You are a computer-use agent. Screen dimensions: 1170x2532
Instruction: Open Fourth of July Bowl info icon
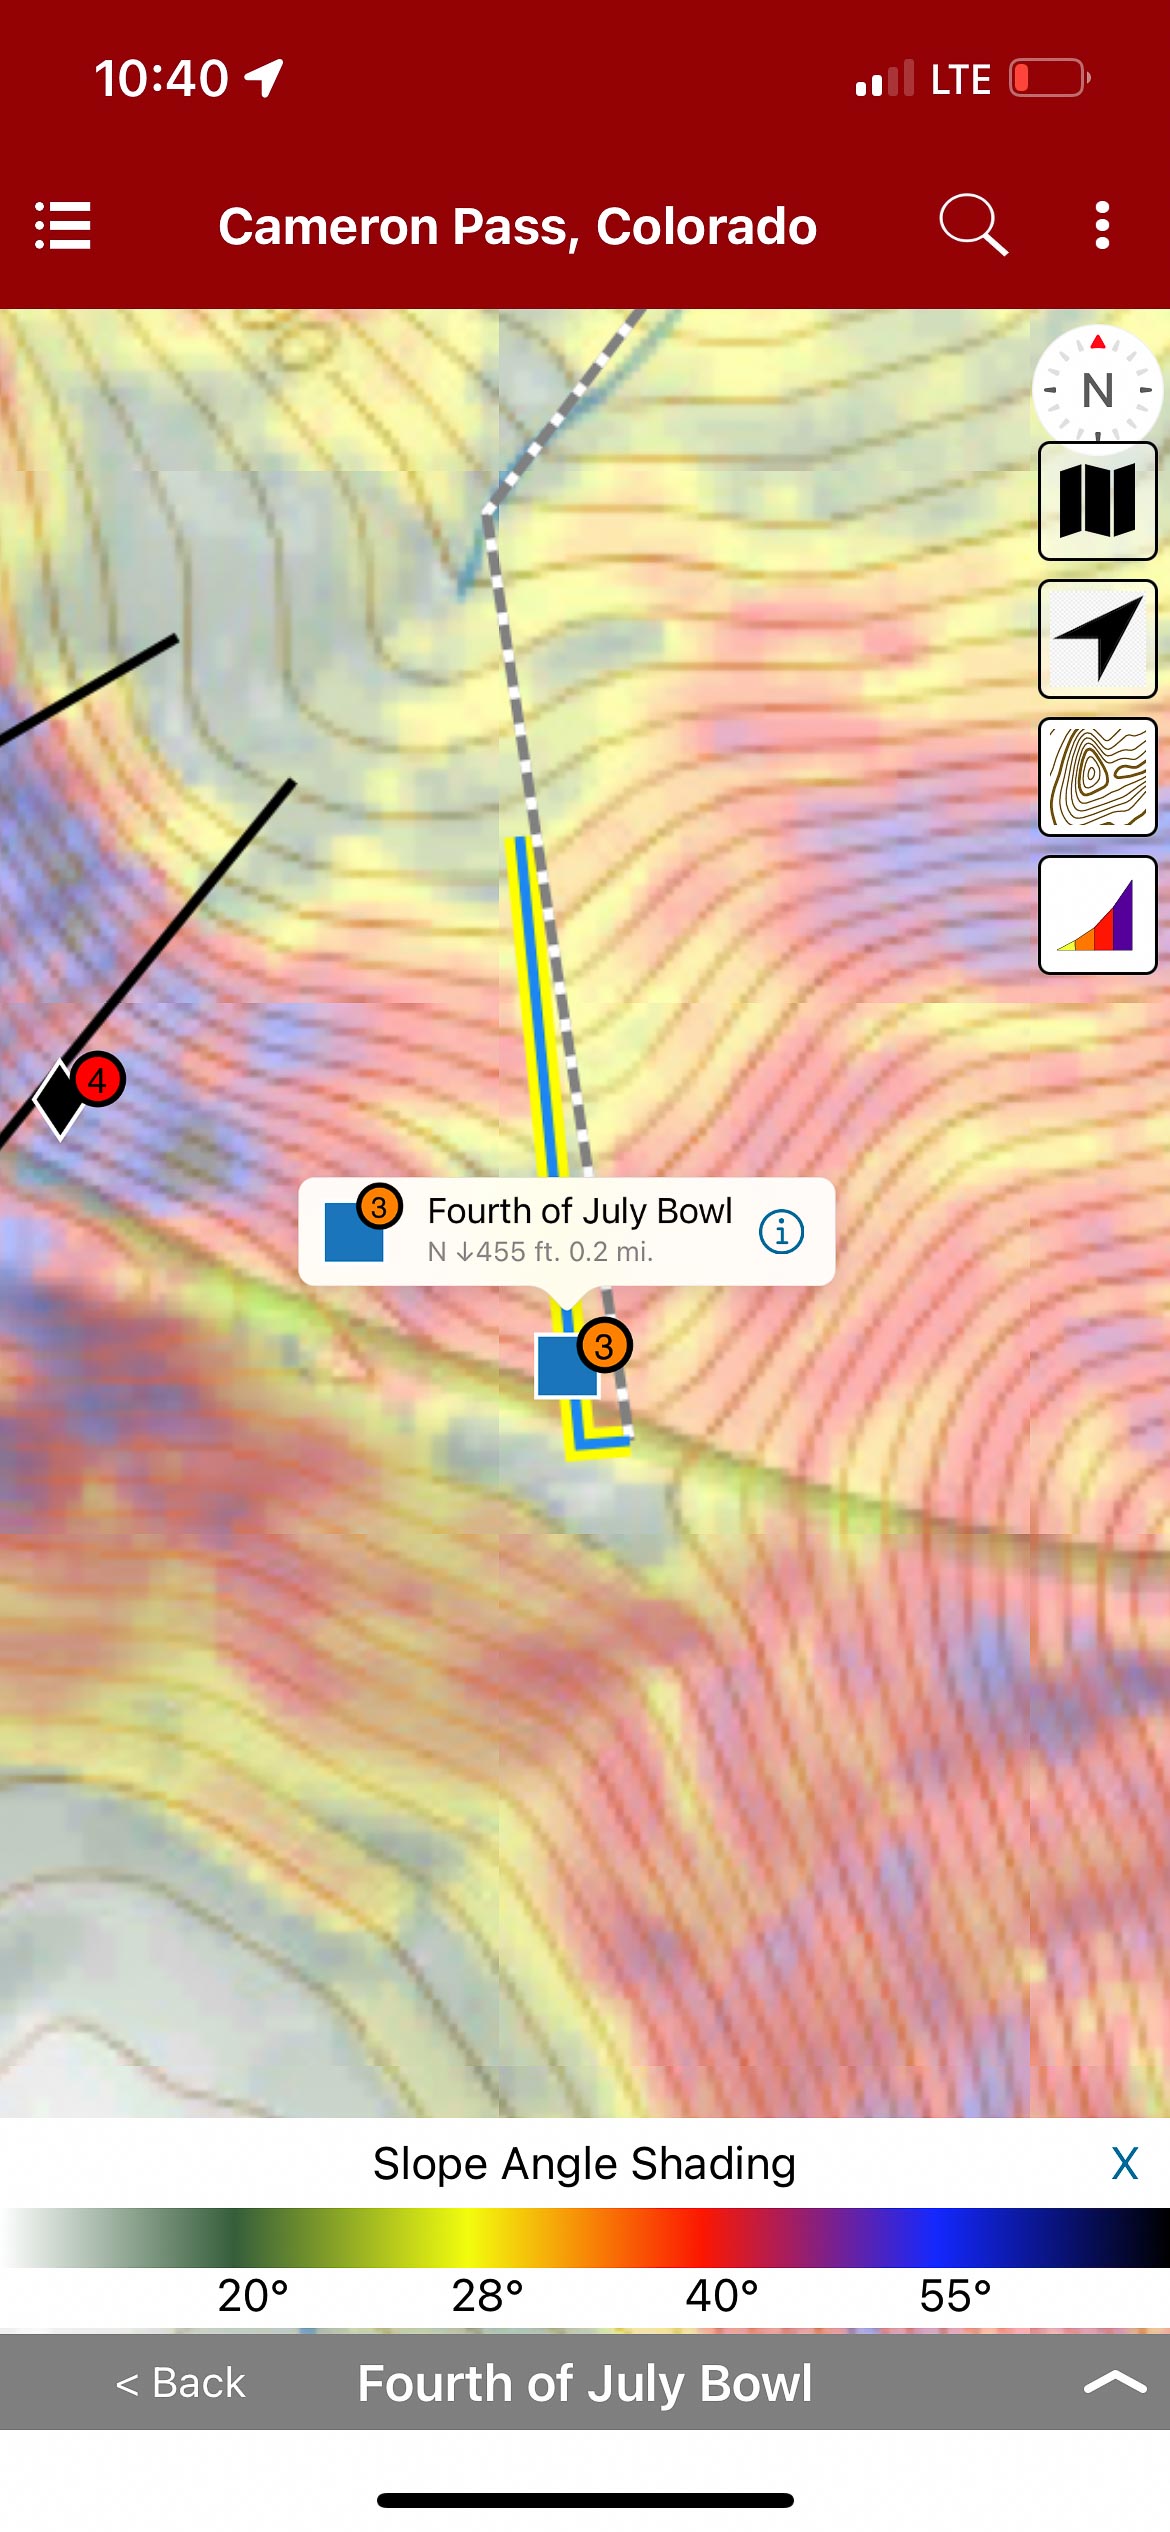pos(781,1231)
